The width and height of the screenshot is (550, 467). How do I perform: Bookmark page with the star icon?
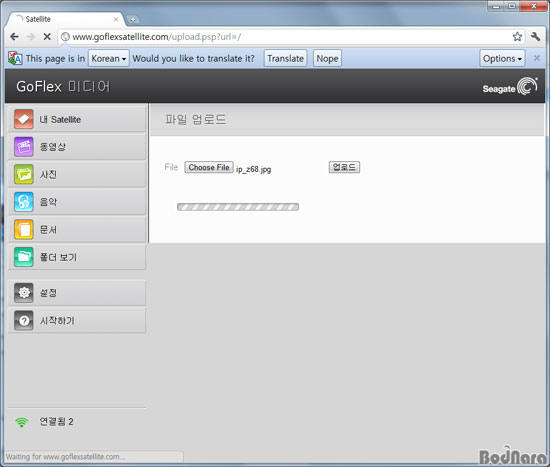517,36
